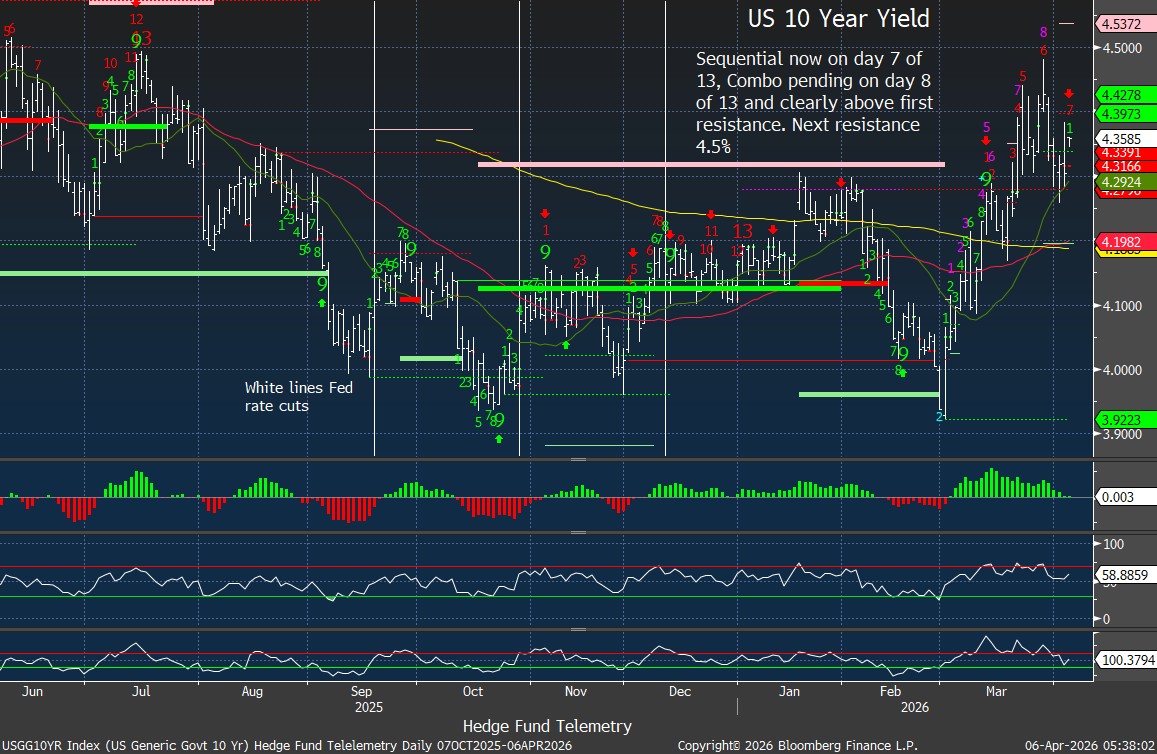Click the red down arrow above the latest red 7
1157x754 pixels.
[1068, 93]
